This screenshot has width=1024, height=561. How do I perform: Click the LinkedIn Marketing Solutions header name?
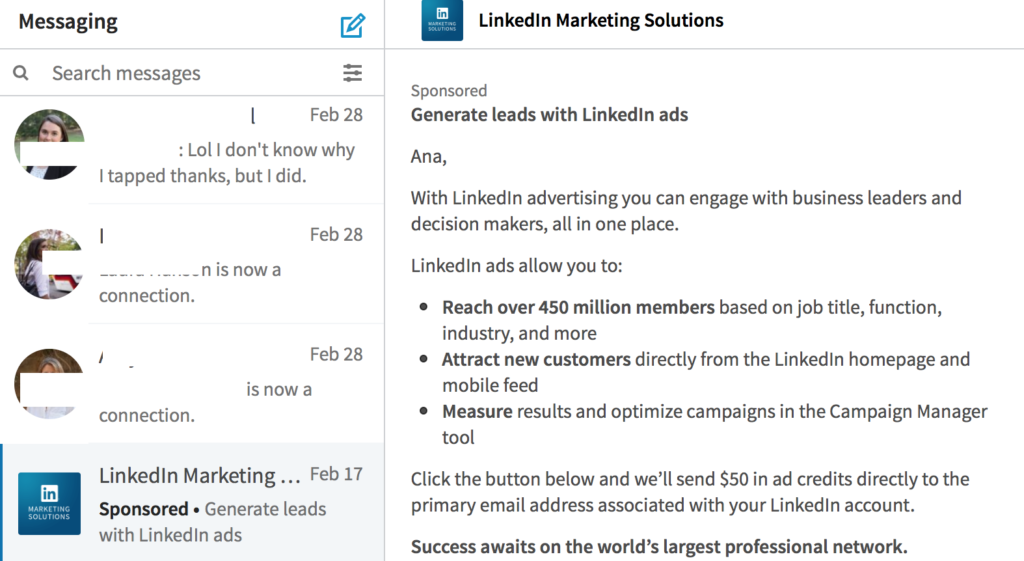point(601,20)
